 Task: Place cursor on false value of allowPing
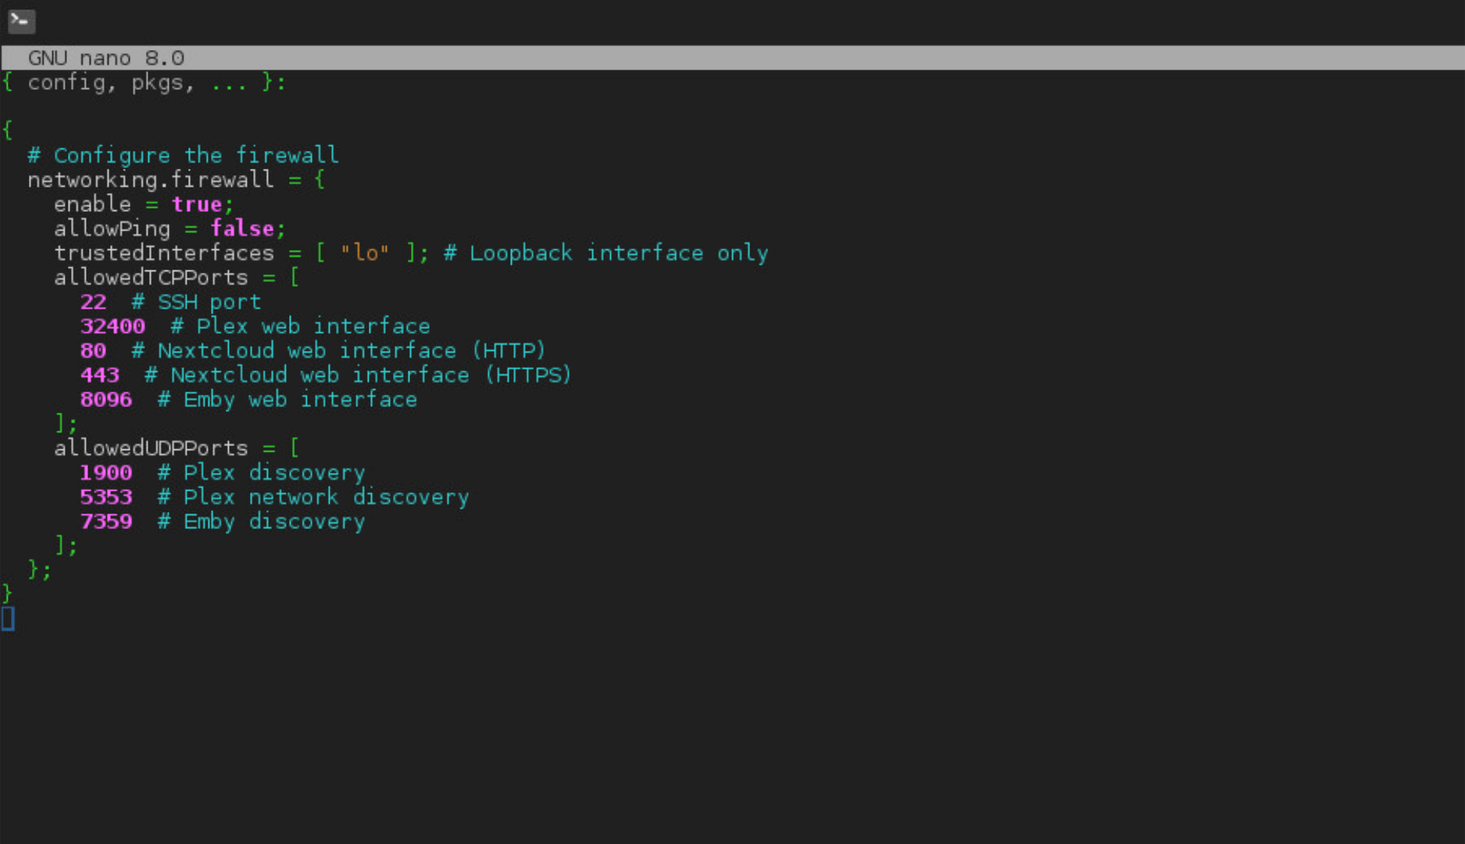click(x=242, y=229)
